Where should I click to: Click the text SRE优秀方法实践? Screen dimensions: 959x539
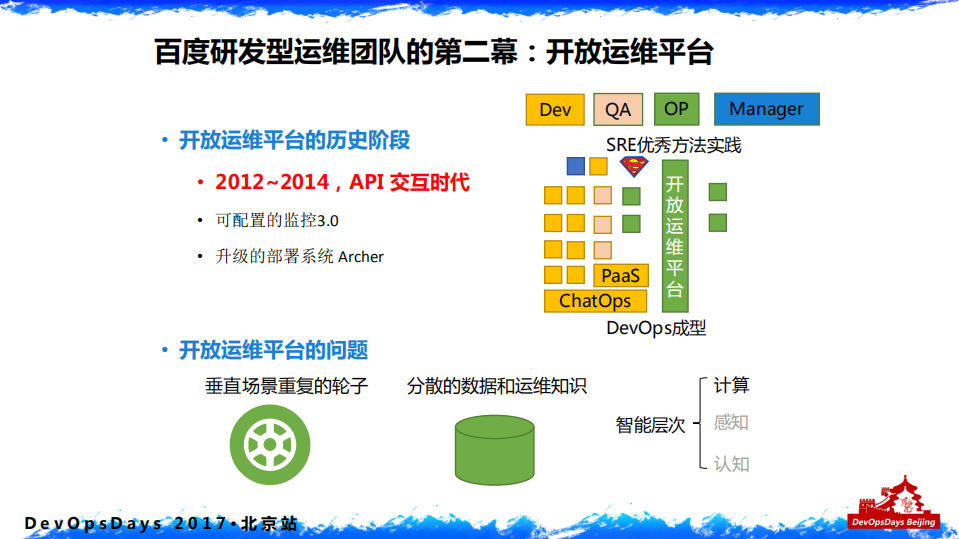(x=673, y=145)
